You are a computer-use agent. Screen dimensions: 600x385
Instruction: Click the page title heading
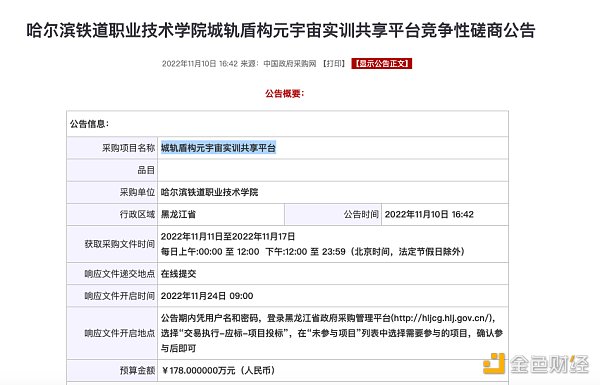pos(281,31)
